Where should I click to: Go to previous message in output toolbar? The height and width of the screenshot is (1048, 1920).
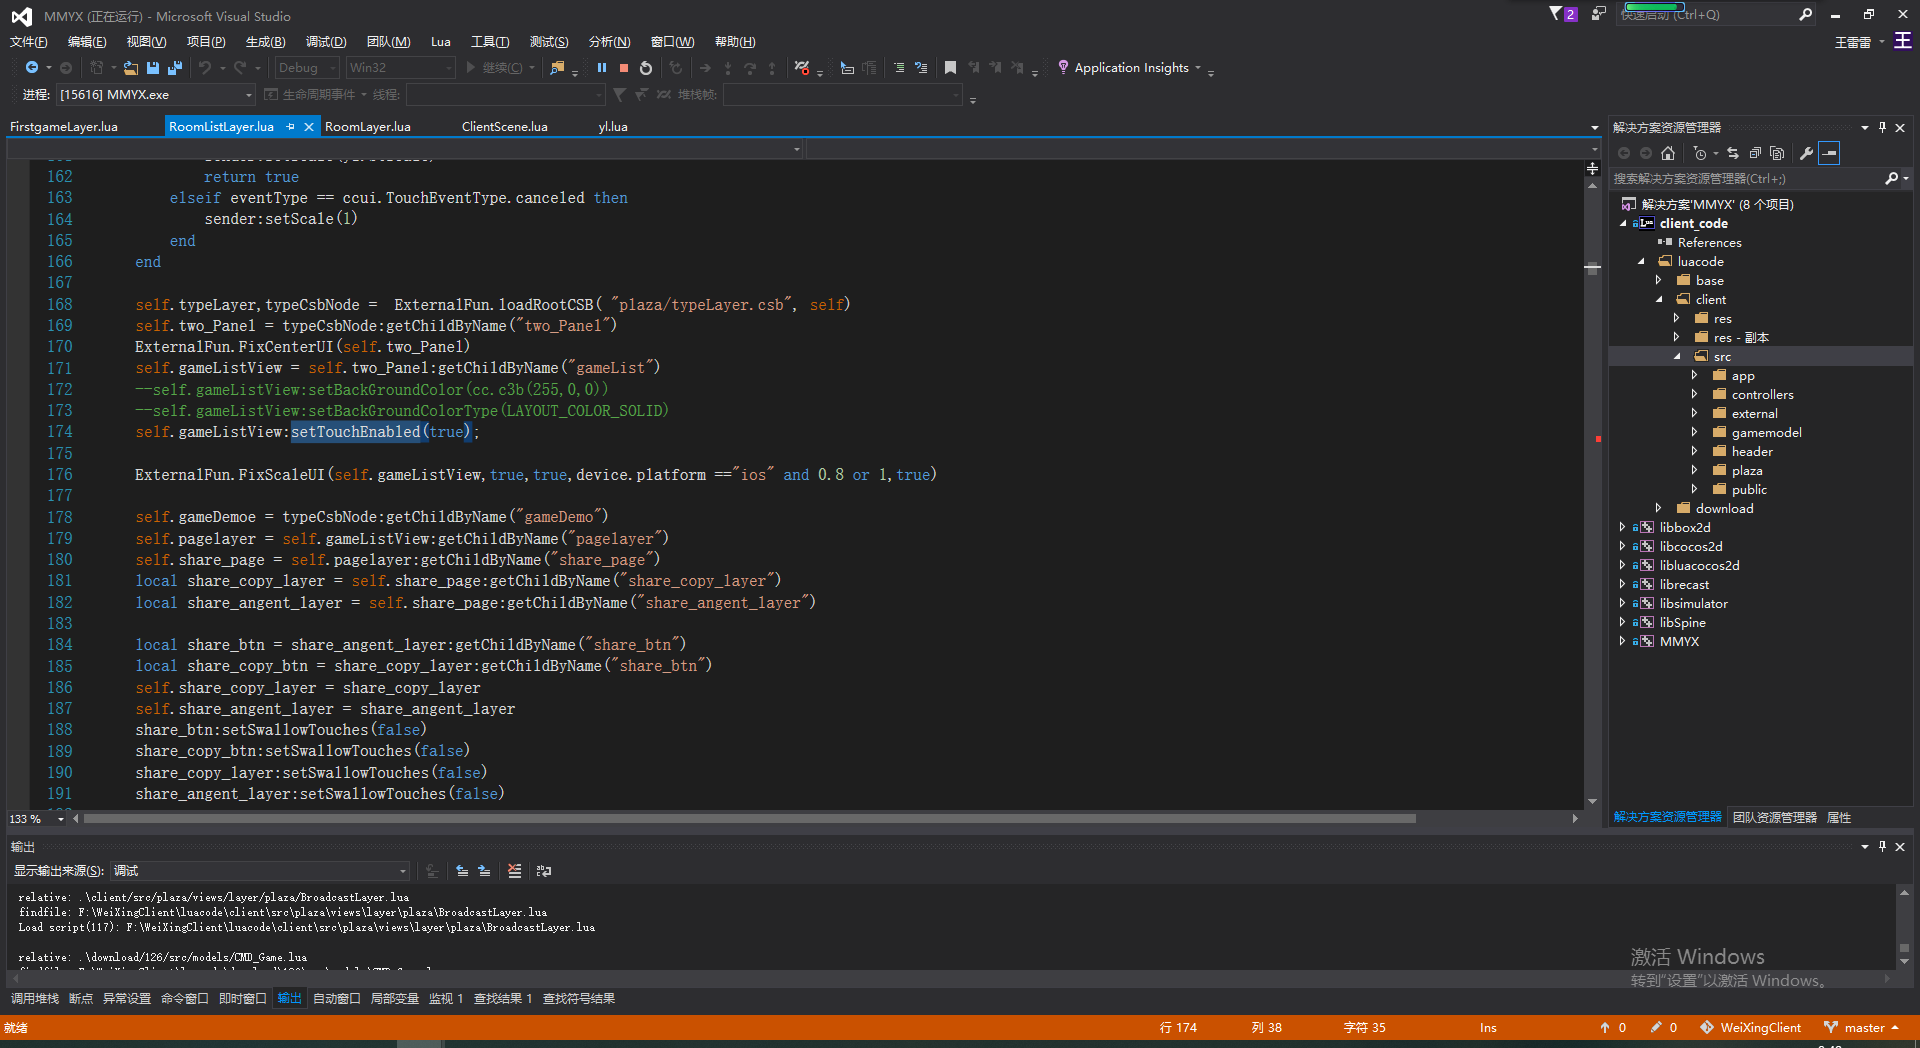pos(462,871)
